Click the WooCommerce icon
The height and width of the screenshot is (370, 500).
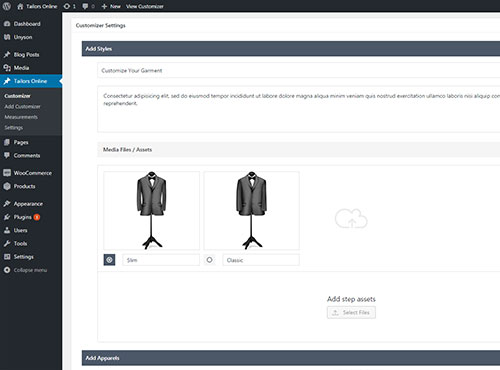click(x=7, y=173)
